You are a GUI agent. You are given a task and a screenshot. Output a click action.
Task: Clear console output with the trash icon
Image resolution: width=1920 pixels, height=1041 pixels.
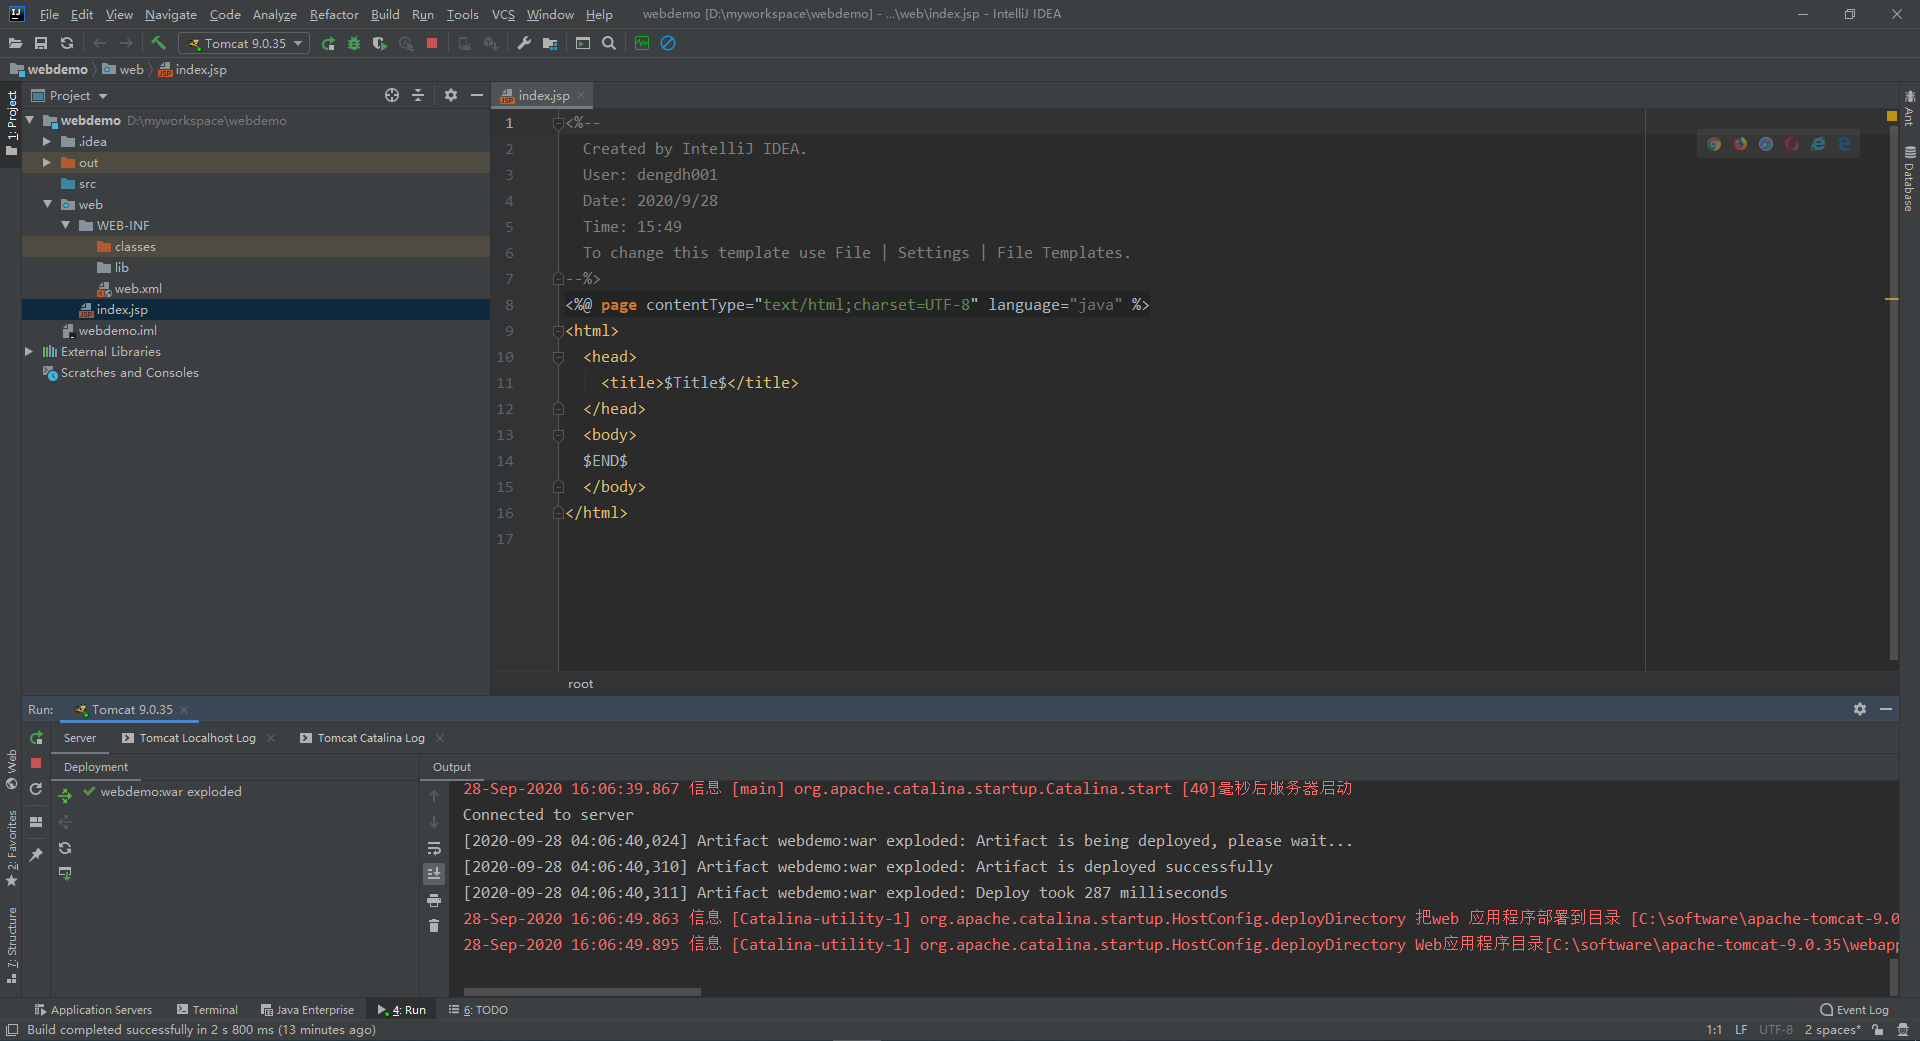coord(434,926)
